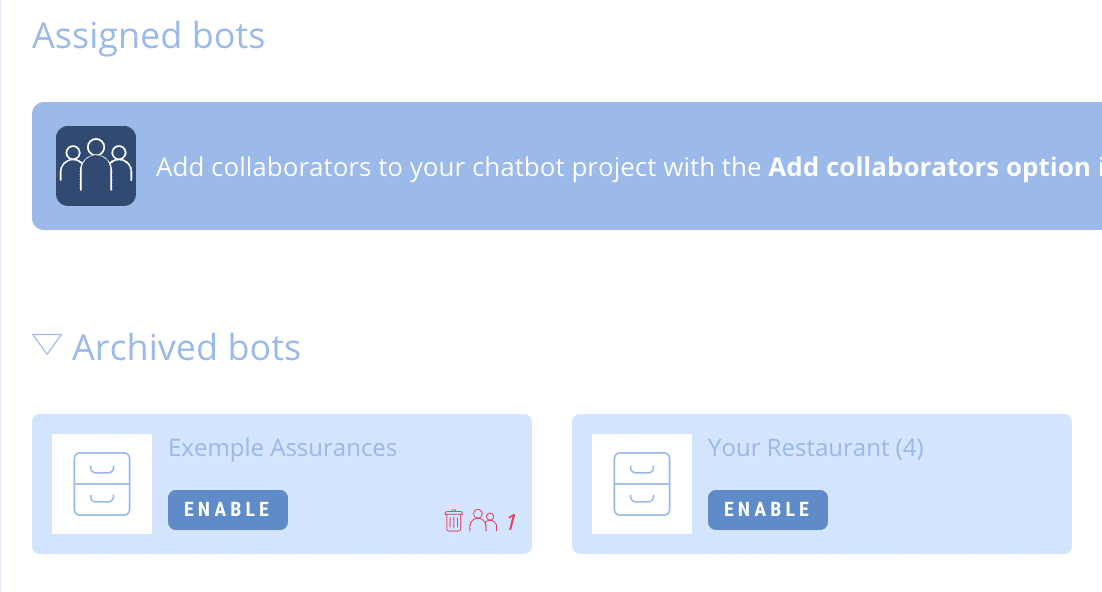Open the Exemple Assurances bot card
Viewport: 1102px width, 592px height.
pos(281,483)
